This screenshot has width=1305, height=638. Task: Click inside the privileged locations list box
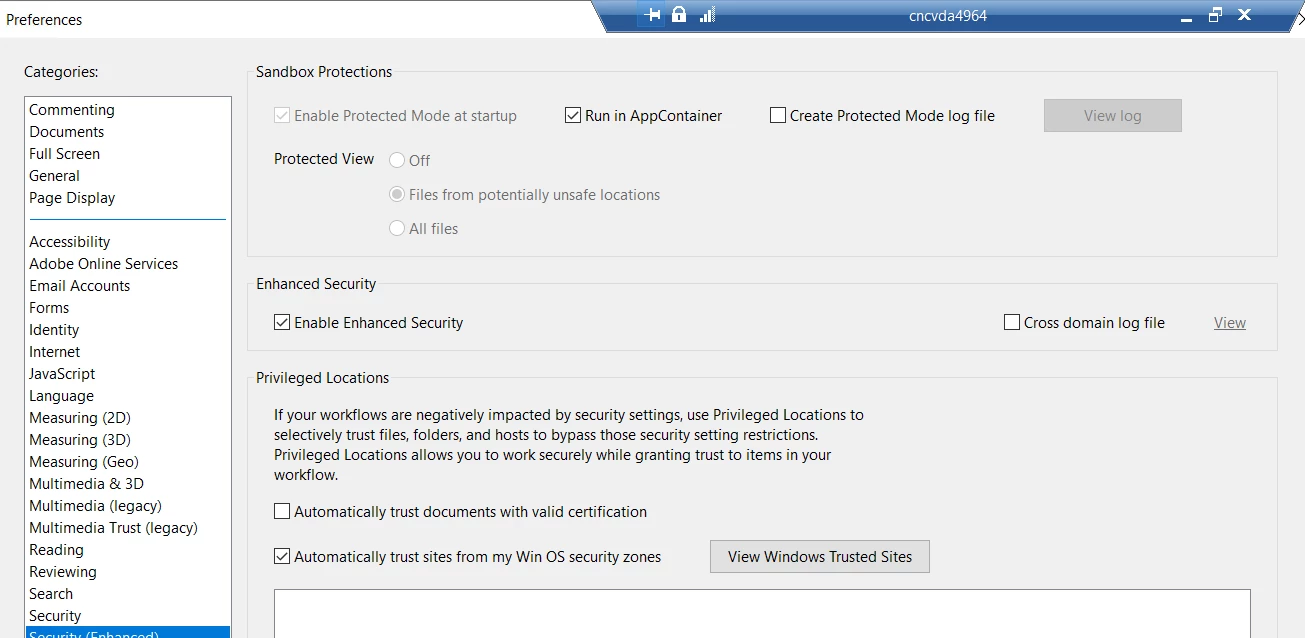(762, 613)
